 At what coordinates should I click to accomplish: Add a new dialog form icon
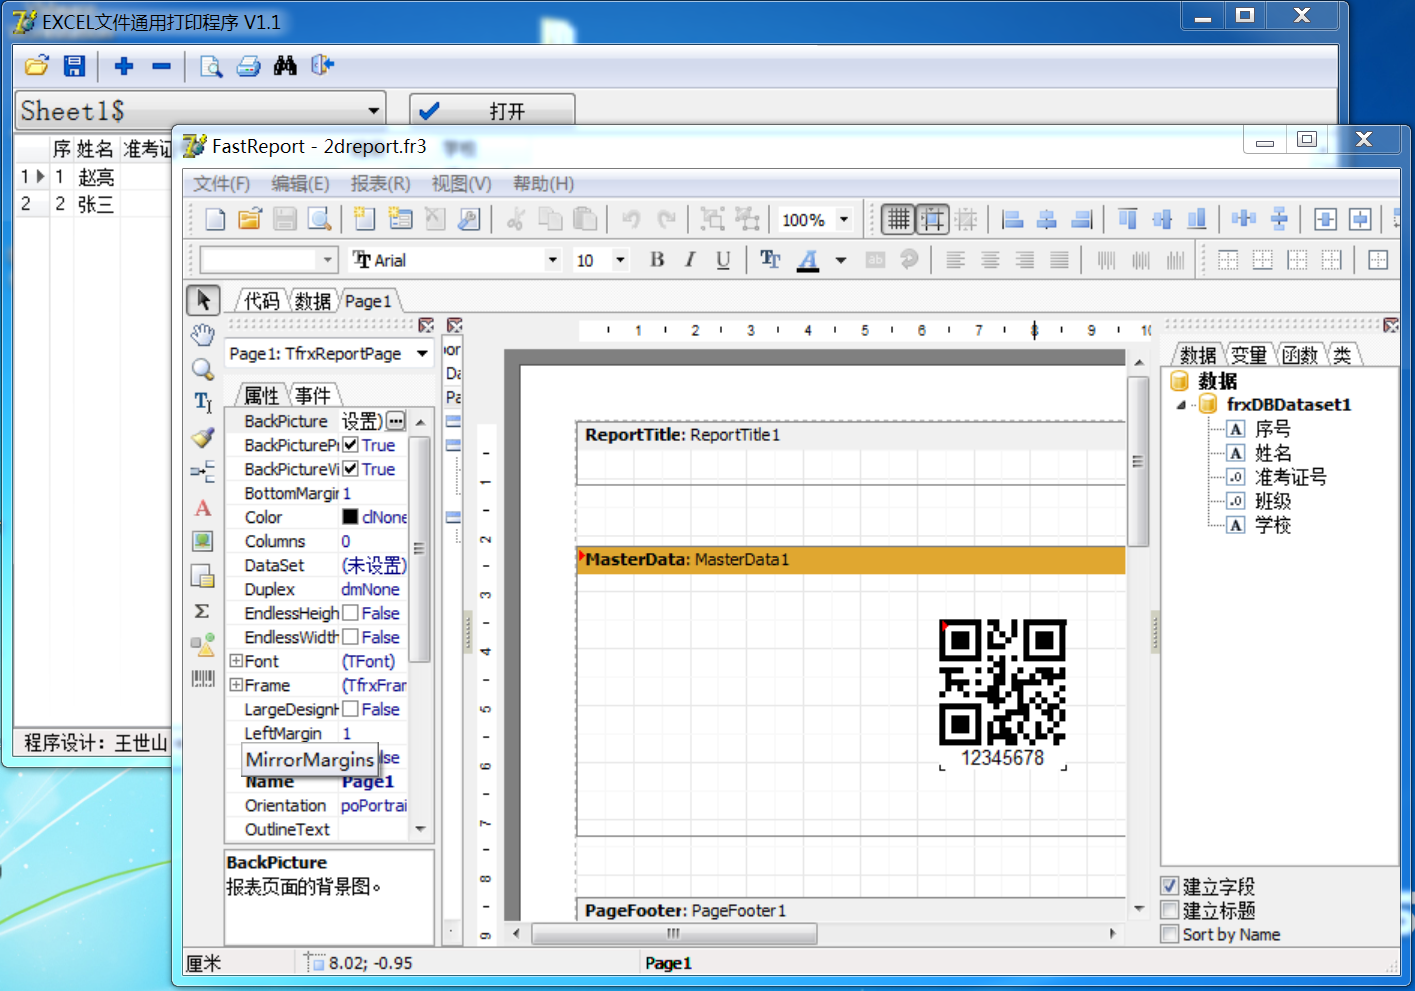click(x=400, y=219)
